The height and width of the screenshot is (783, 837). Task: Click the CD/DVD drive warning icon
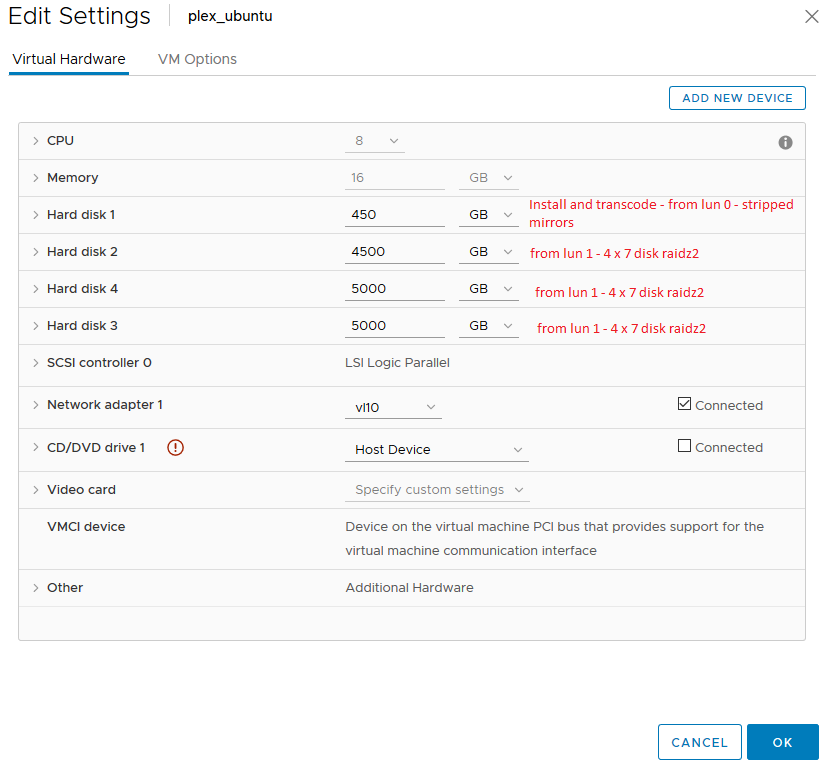[176, 448]
